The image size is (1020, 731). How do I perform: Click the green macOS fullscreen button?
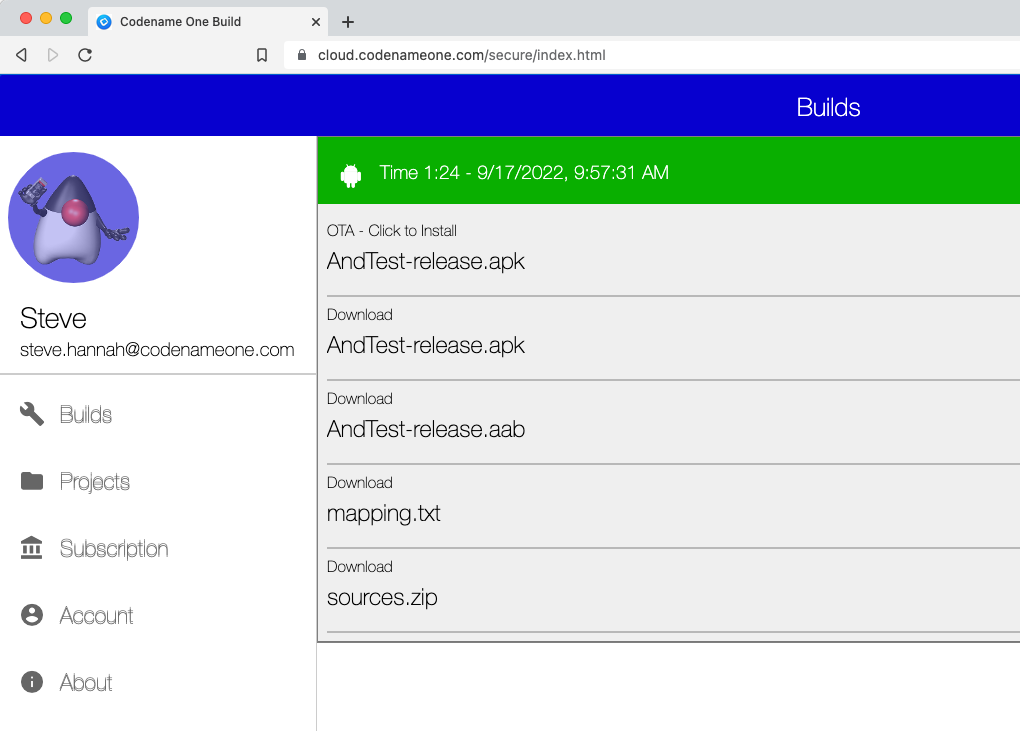(66, 18)
